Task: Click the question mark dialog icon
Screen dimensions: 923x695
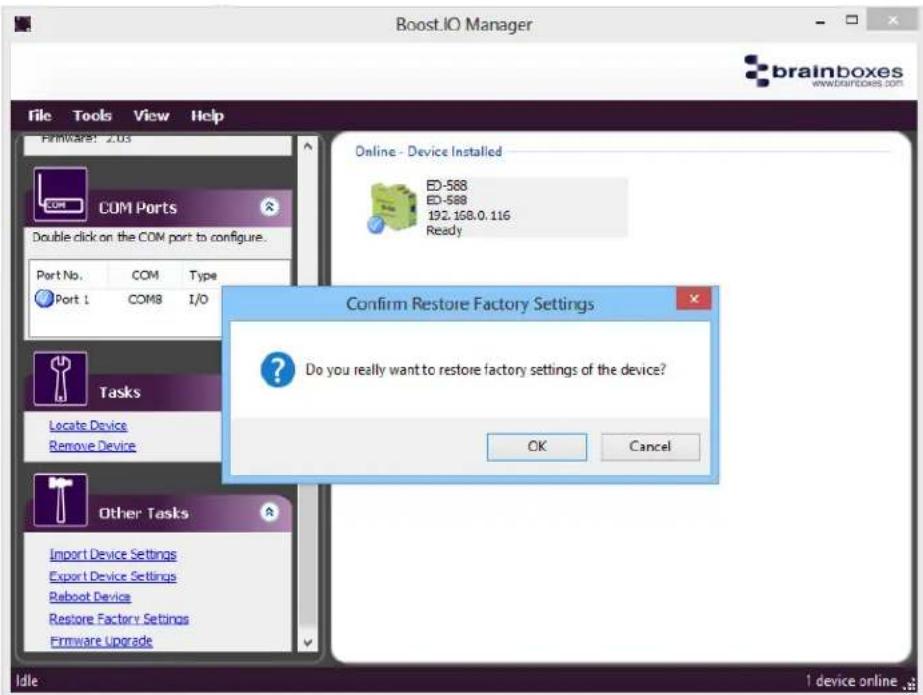Action: 277,370
